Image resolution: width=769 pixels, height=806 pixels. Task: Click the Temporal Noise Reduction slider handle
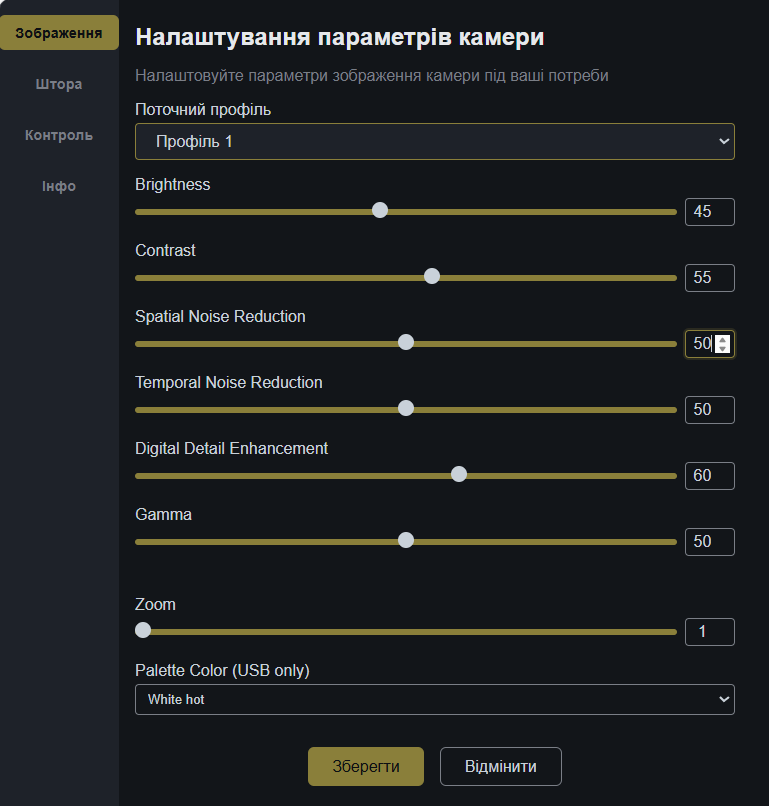406,408
